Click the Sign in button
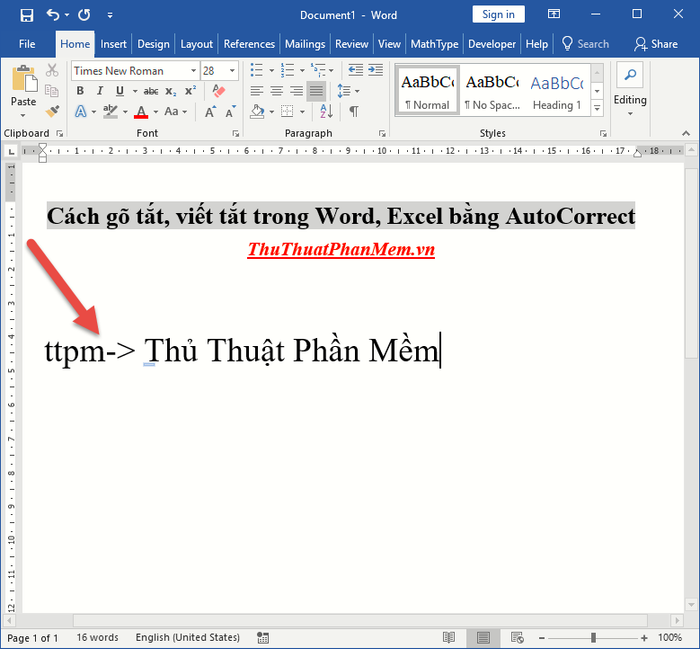This screenshot has width=700, height=649. [x=498, y=15]
